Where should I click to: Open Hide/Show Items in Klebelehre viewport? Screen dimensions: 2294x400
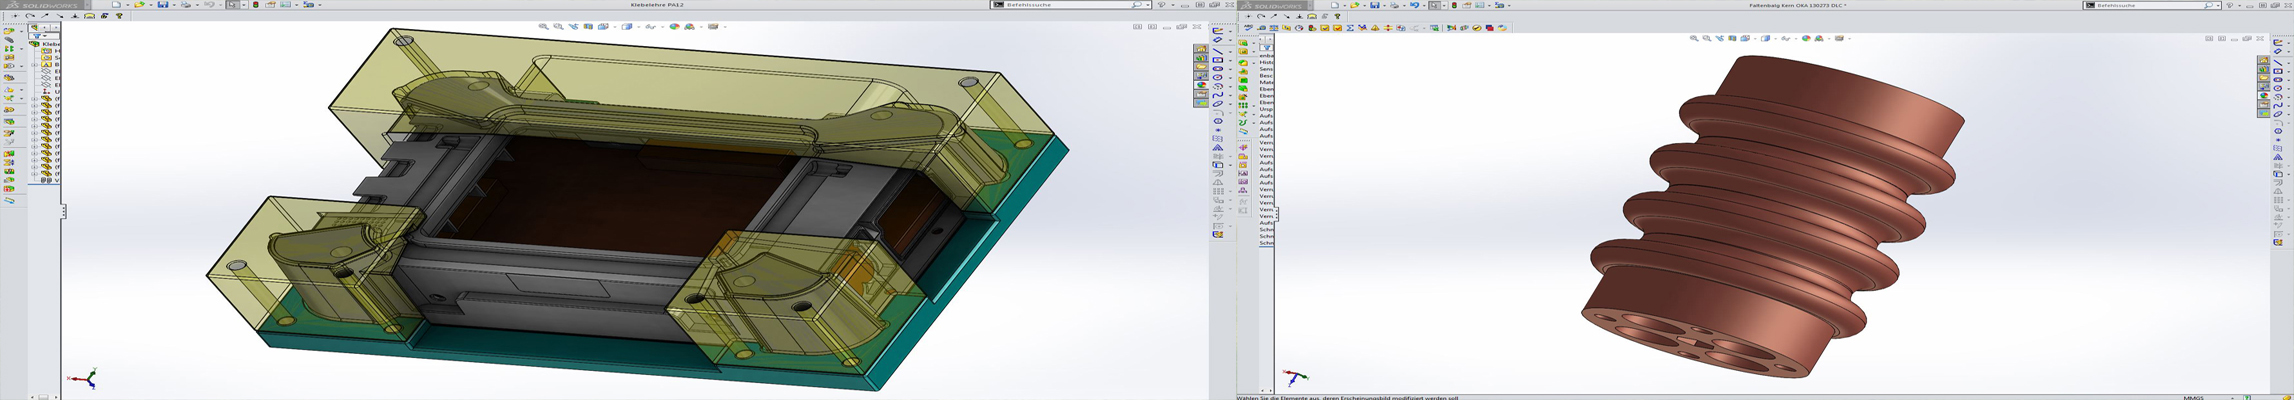point(651,27)
